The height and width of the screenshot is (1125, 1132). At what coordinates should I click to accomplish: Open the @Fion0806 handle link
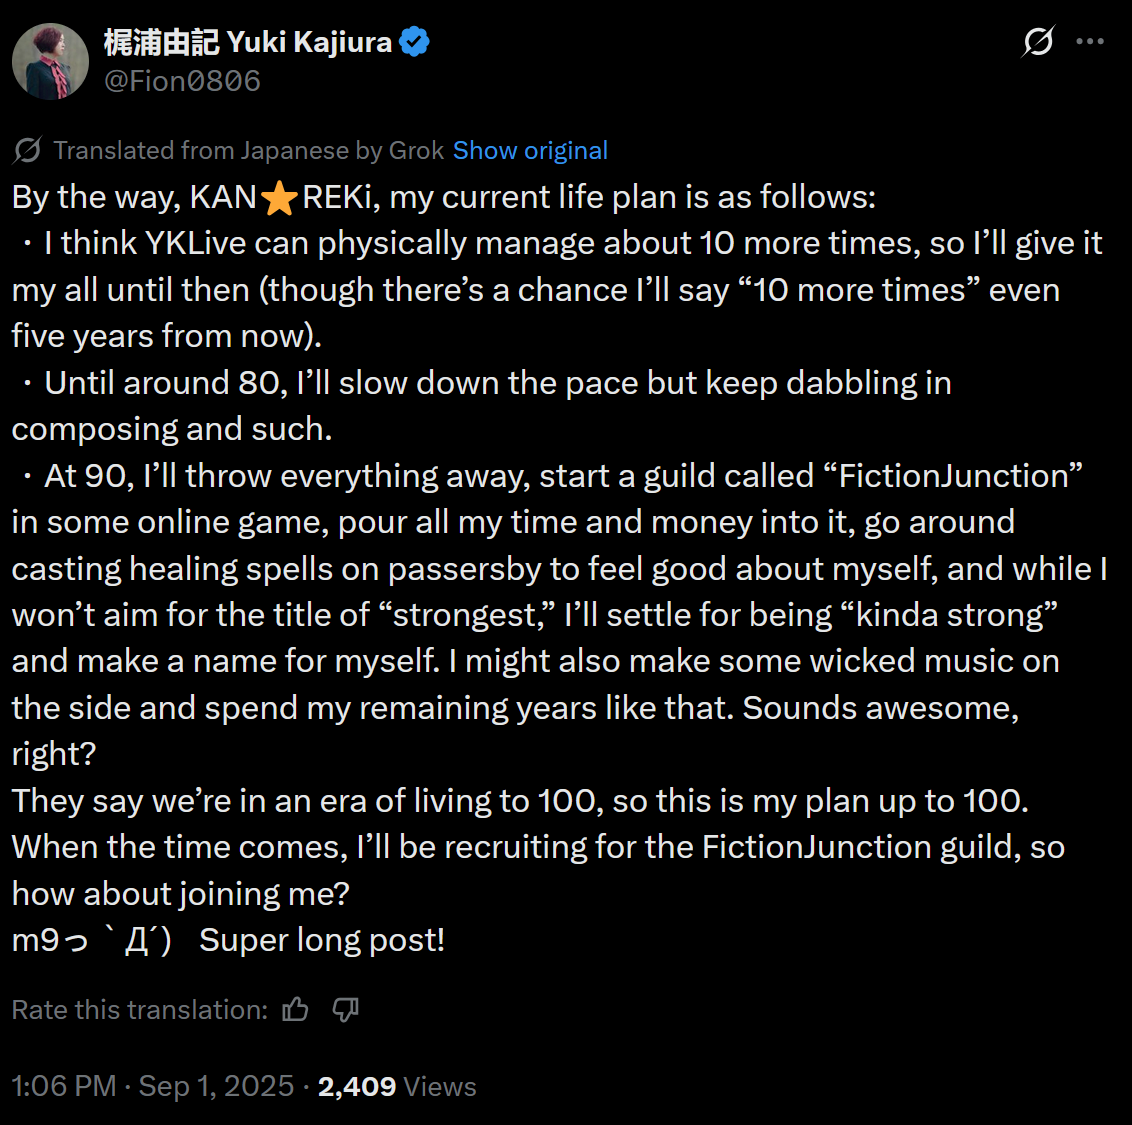pyautogui.click(x=182, y=81)
